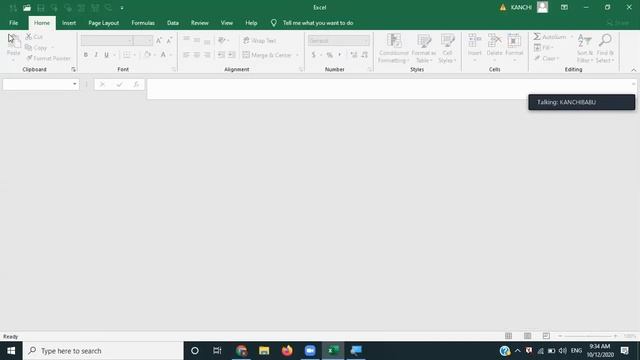Image resolution: width=640 pixels, height=360 pixels.
Task: Switch to the Insert tab
Action: [69, 23]
